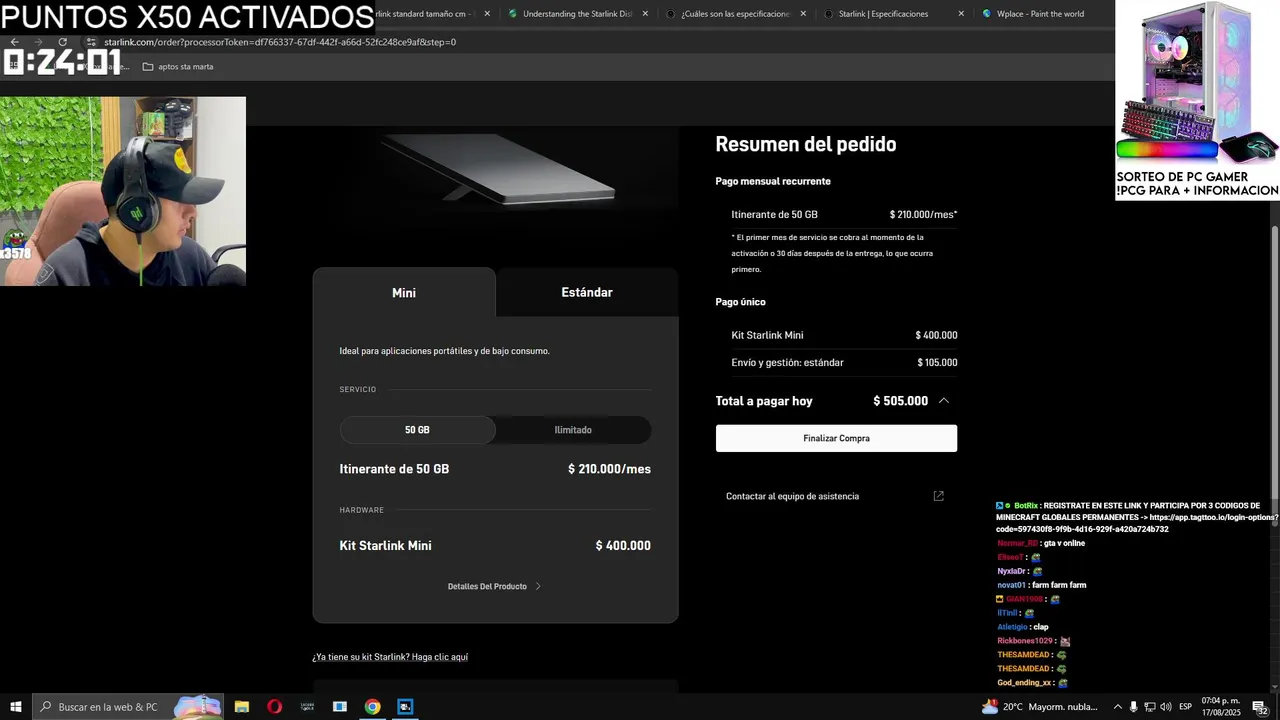1280x720 pixels.
Task: Click '¿Ya tiene su kit Starlink? Haga clic aquí'
Action: 390,657
